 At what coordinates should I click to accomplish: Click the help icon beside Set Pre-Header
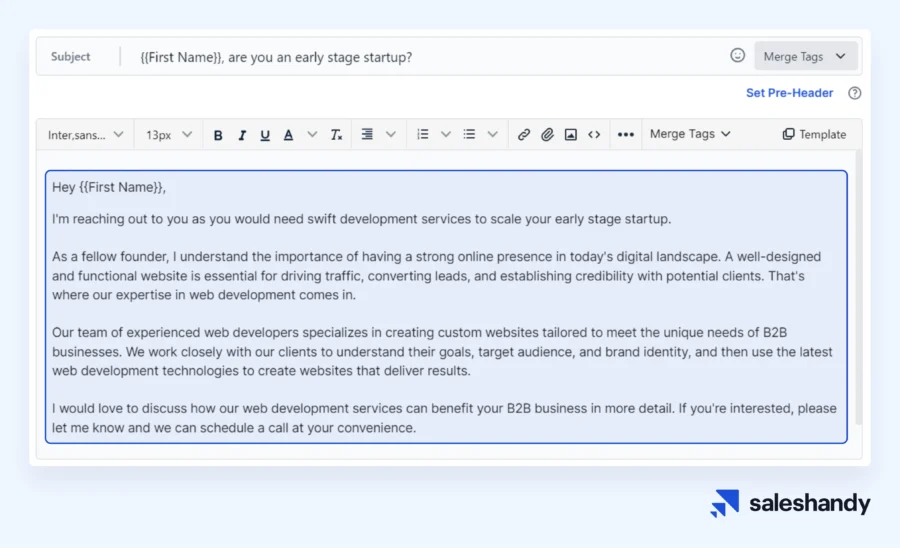click(x=854, y=93)
